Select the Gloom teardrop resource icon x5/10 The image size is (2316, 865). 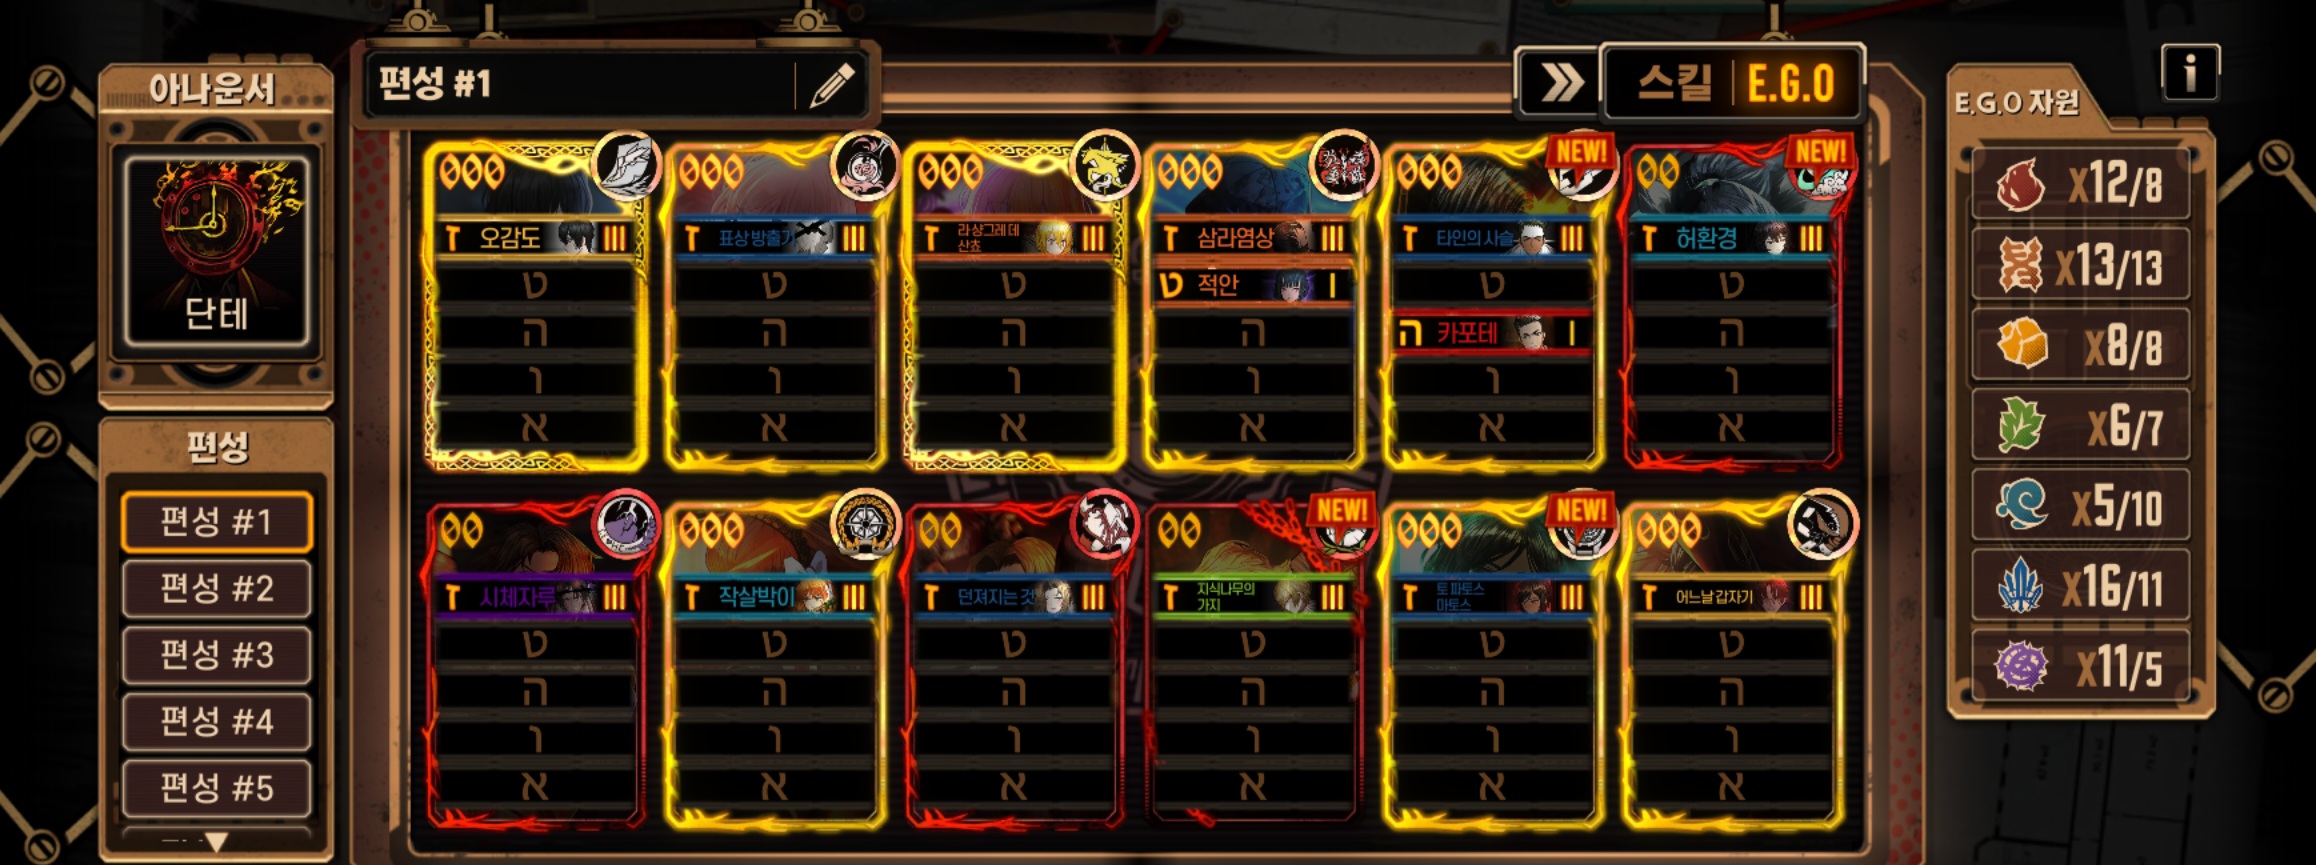point(2021,505)
